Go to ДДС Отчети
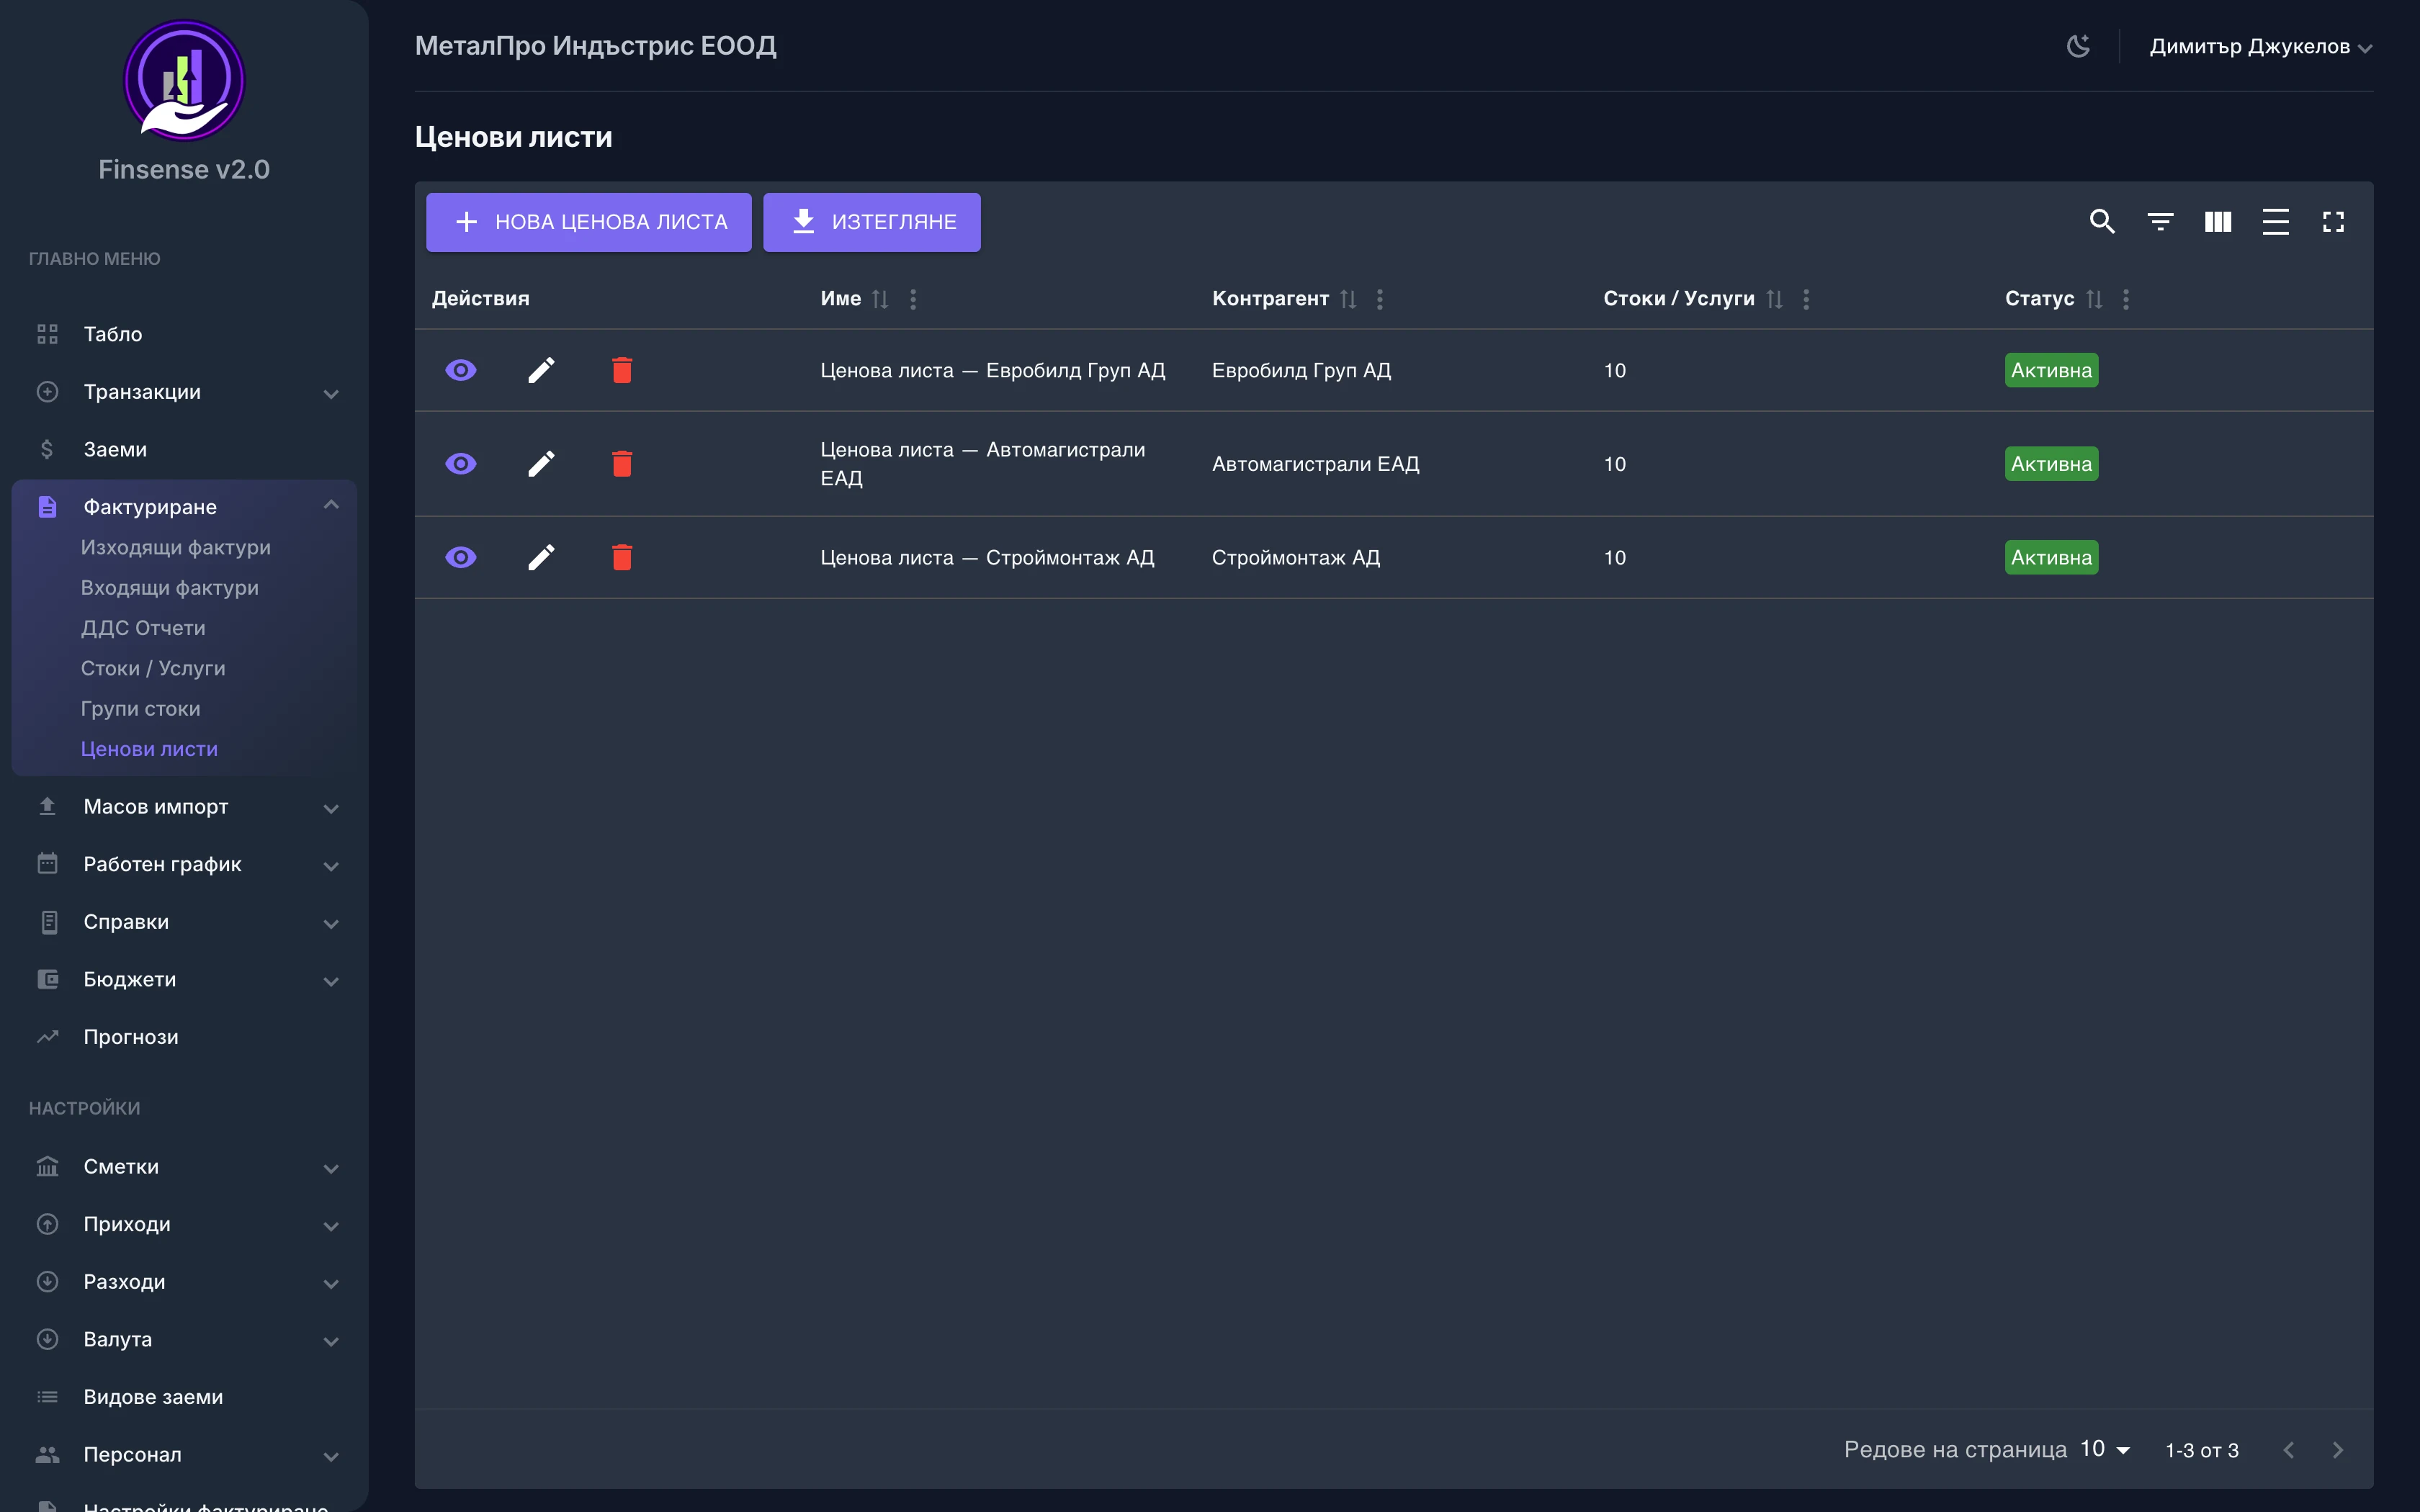 (143, 628)
